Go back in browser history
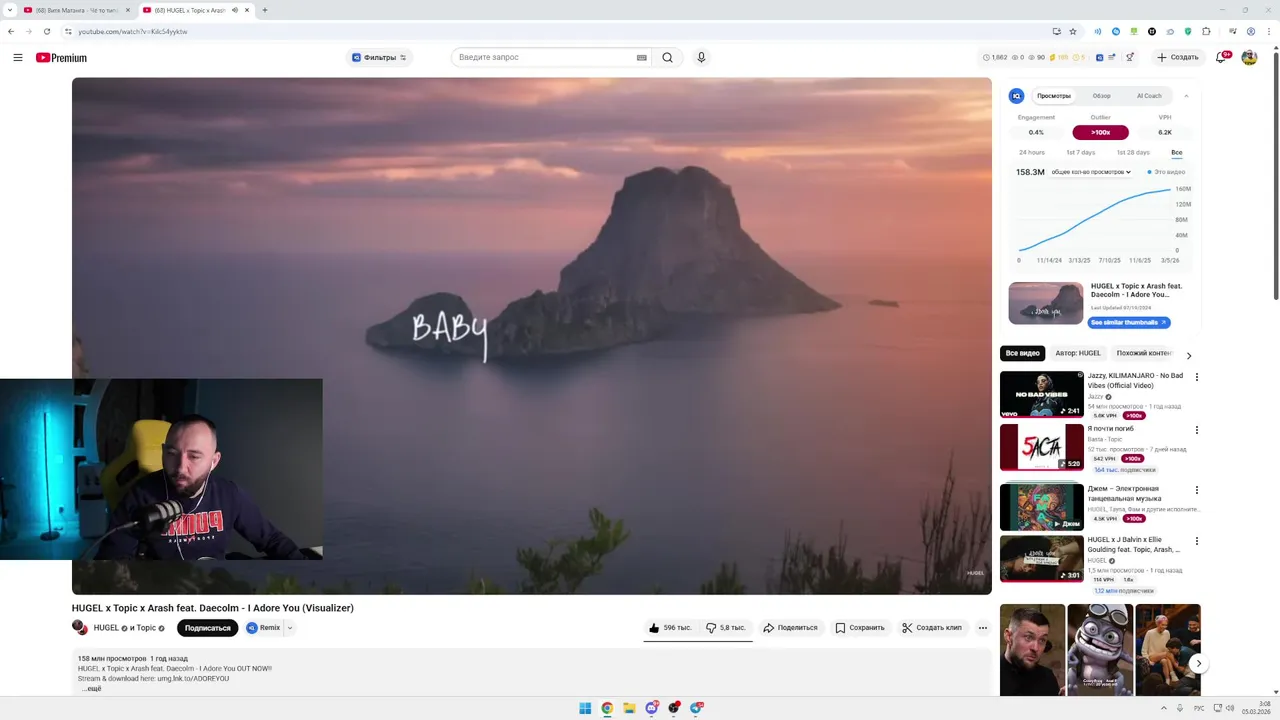 tap(11, 31)
